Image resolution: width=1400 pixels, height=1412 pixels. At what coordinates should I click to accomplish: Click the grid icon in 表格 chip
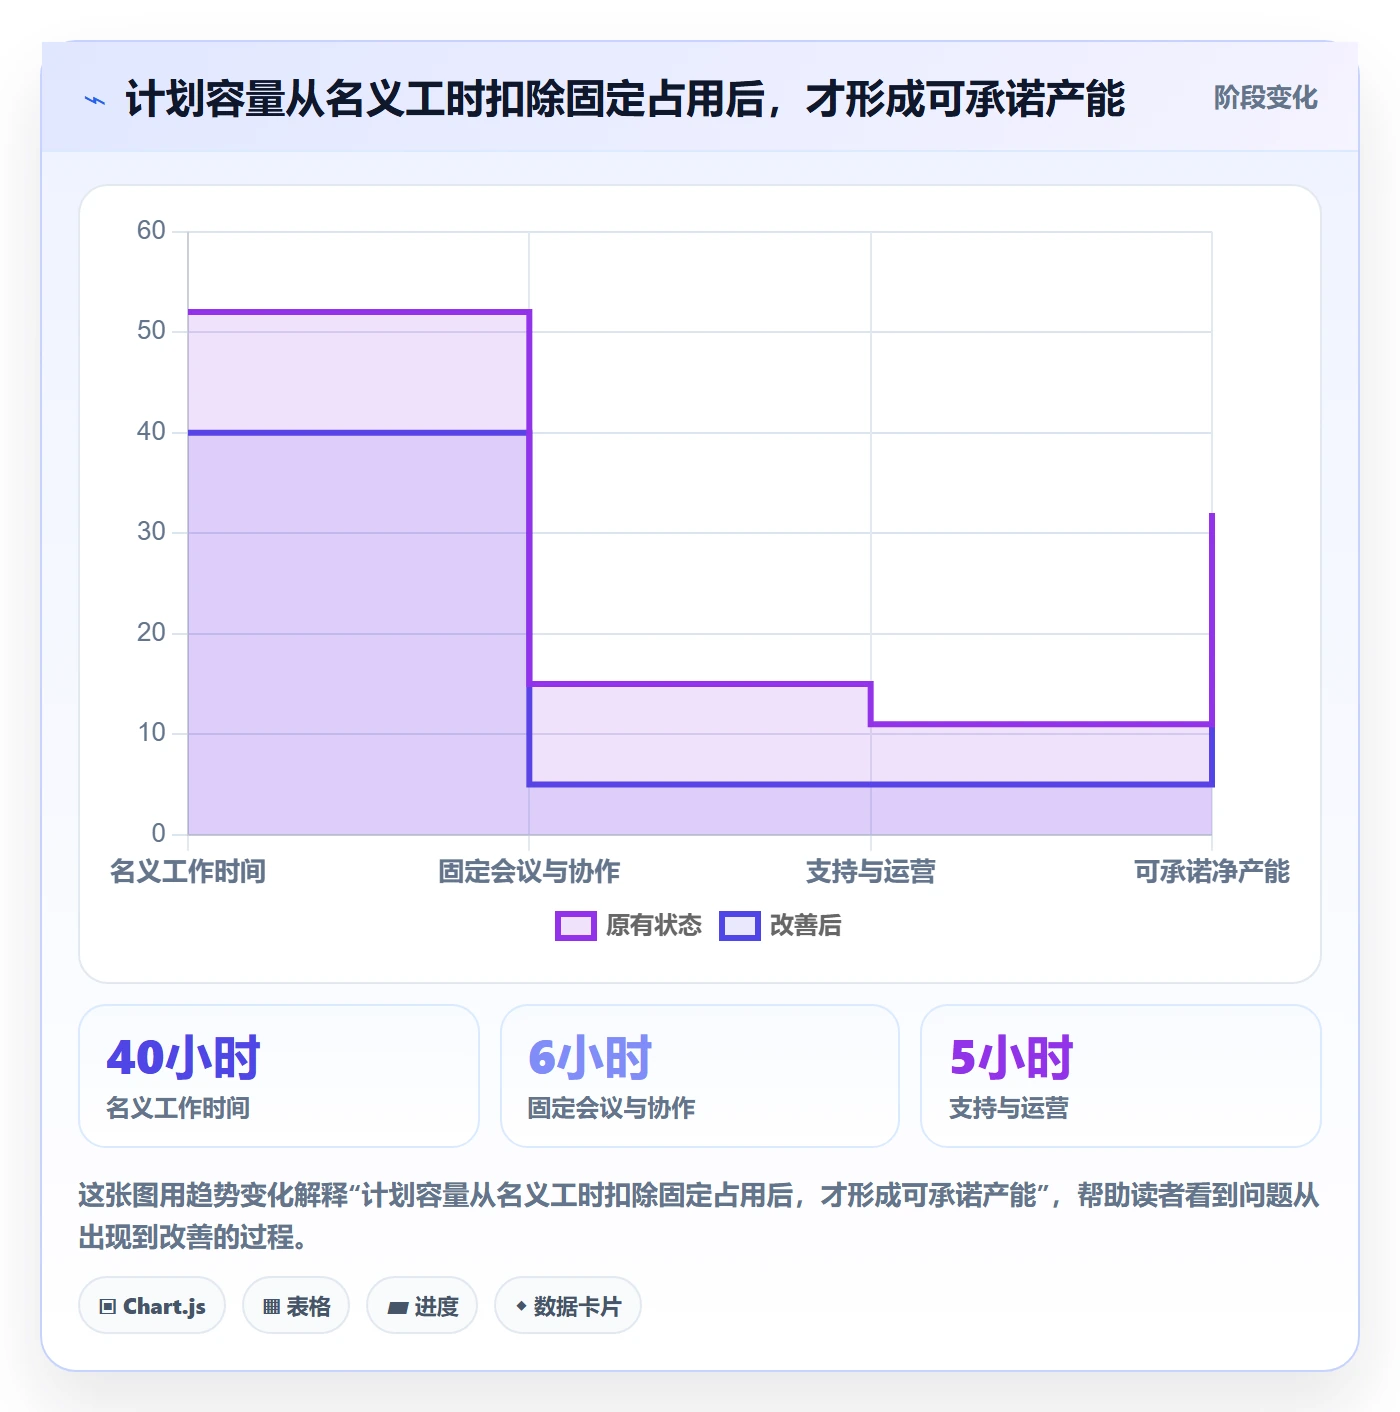271,1307
